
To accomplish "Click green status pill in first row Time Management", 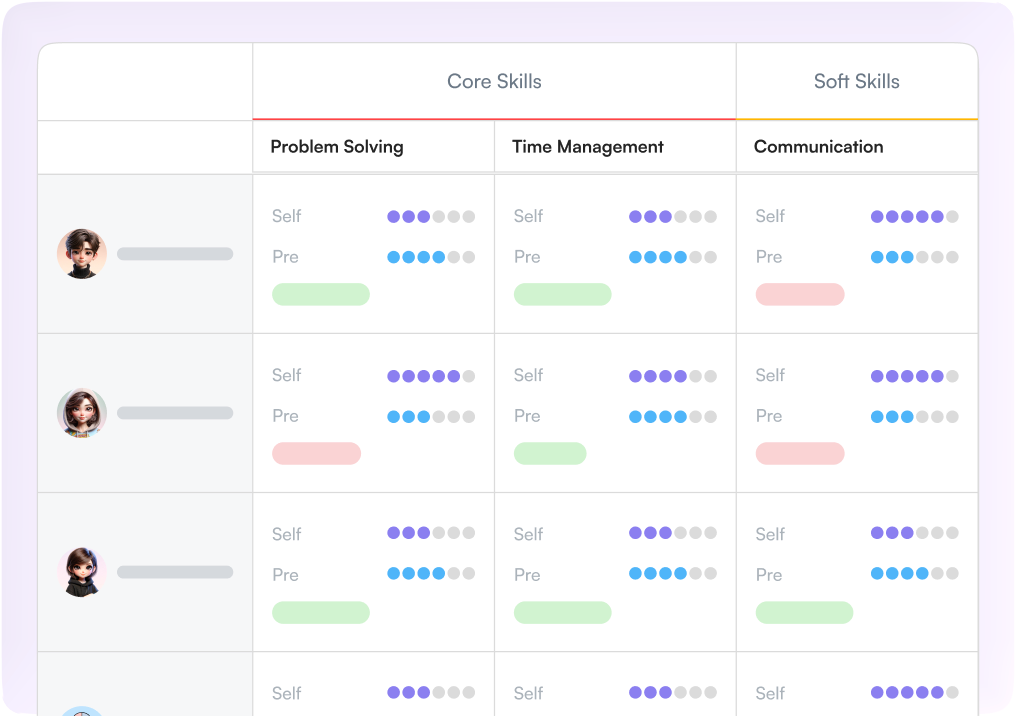I will click(x=562, y=294).
